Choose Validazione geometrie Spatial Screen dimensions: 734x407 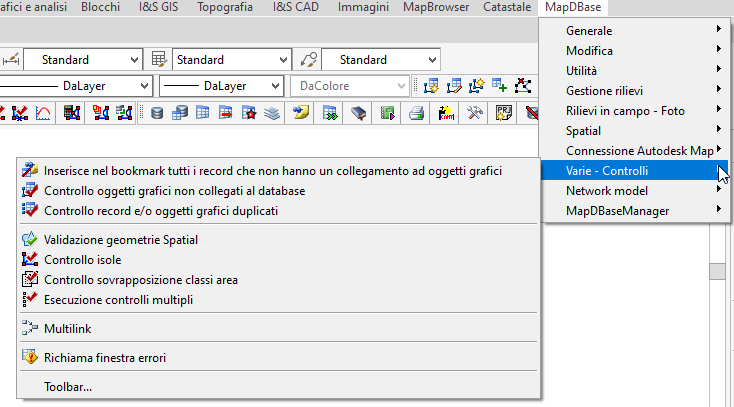pyautogui.click(x=279, y=240)
